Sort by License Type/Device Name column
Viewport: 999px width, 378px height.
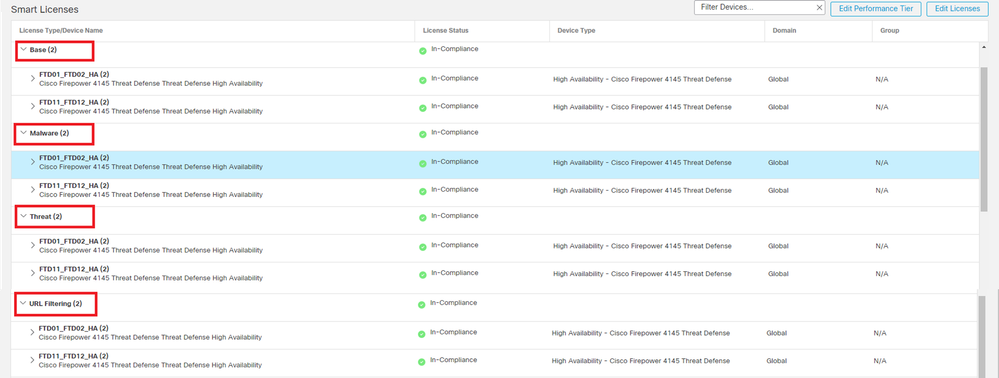[61, 31]
